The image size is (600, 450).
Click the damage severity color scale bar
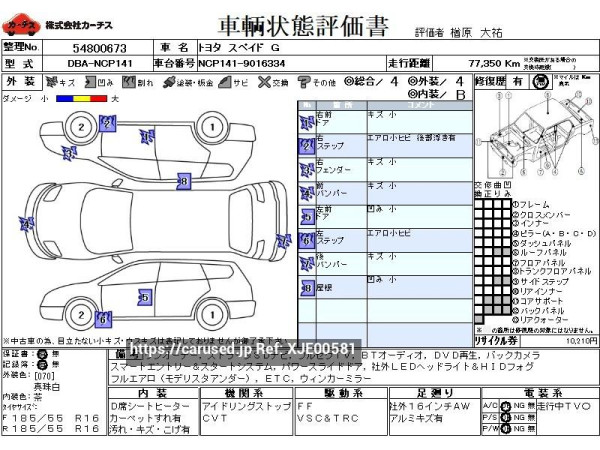click(x=80, y=99)
